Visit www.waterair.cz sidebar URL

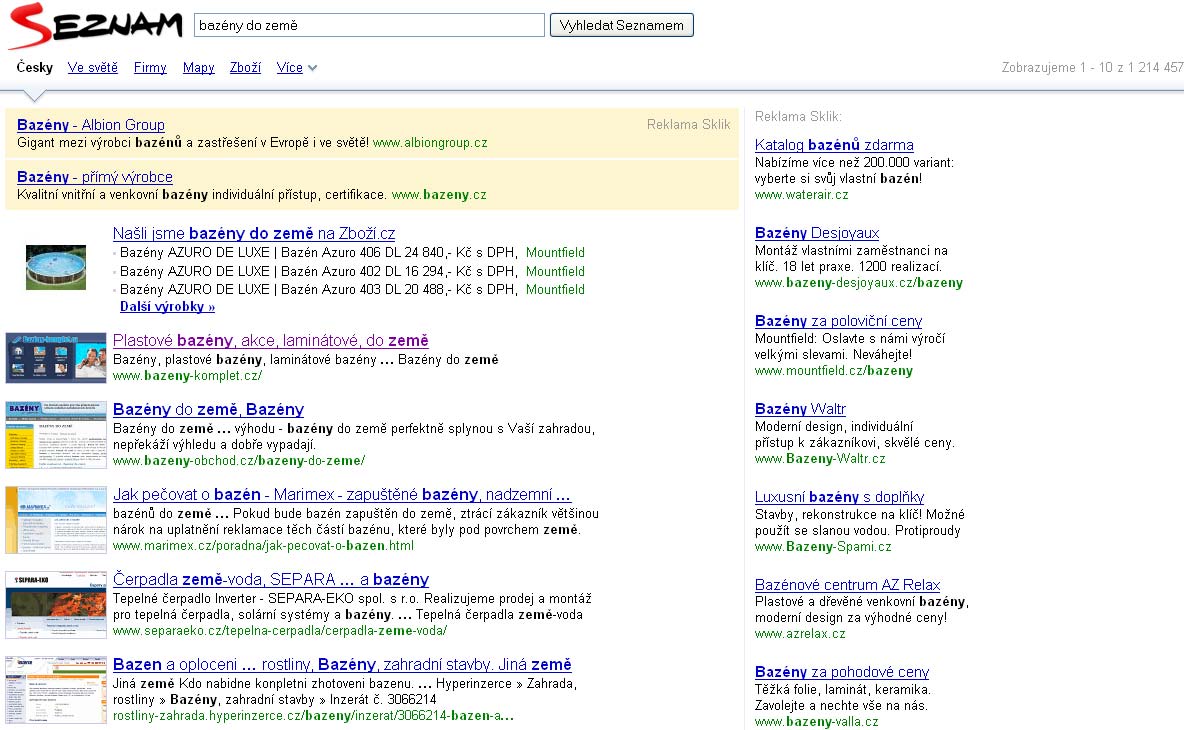tap(802, 195)
